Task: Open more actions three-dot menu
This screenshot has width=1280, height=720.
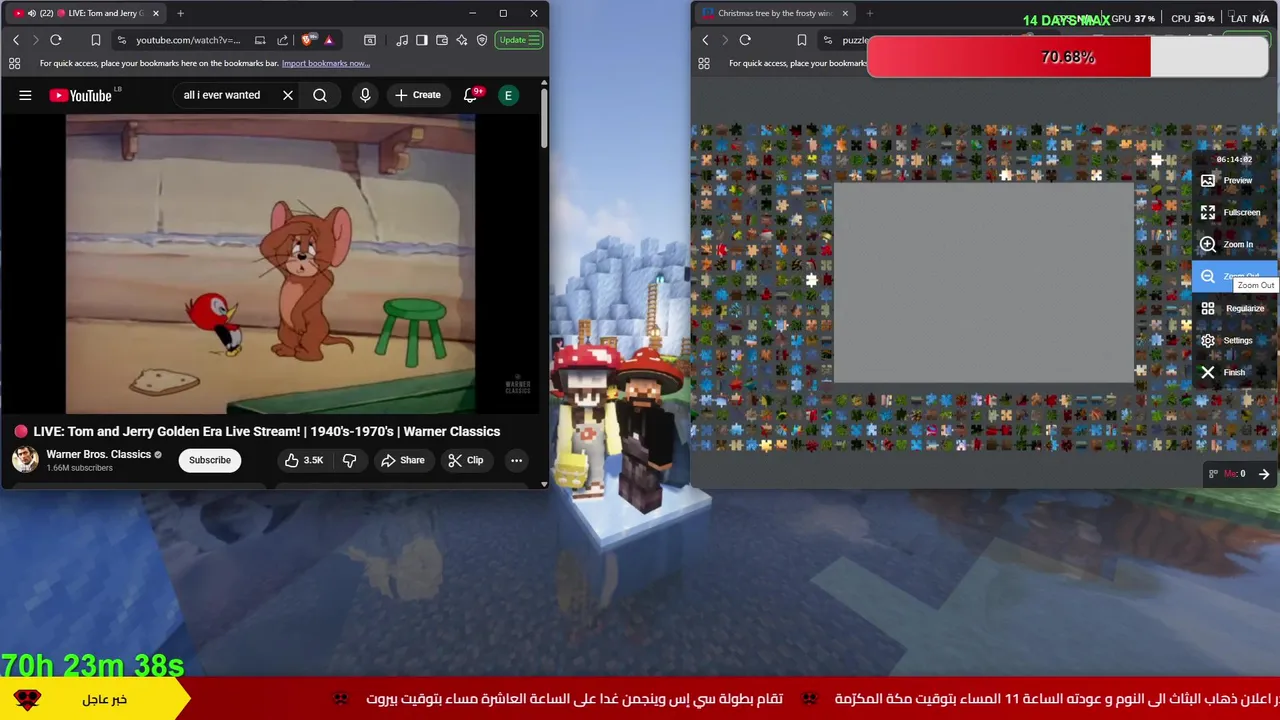Action: tap(516, 460)
